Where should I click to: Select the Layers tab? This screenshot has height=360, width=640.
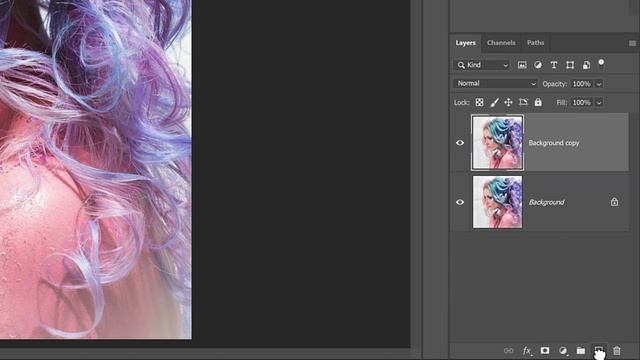click(466, 43)
